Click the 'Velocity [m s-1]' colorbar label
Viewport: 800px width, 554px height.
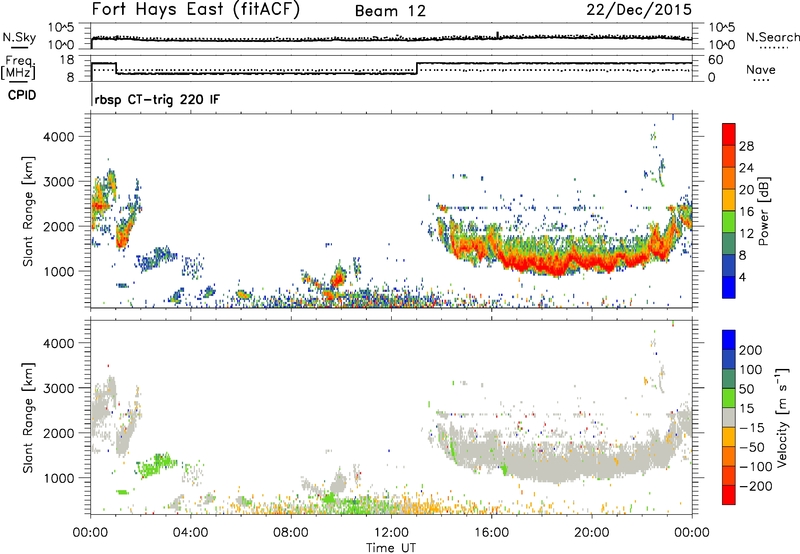782,417
